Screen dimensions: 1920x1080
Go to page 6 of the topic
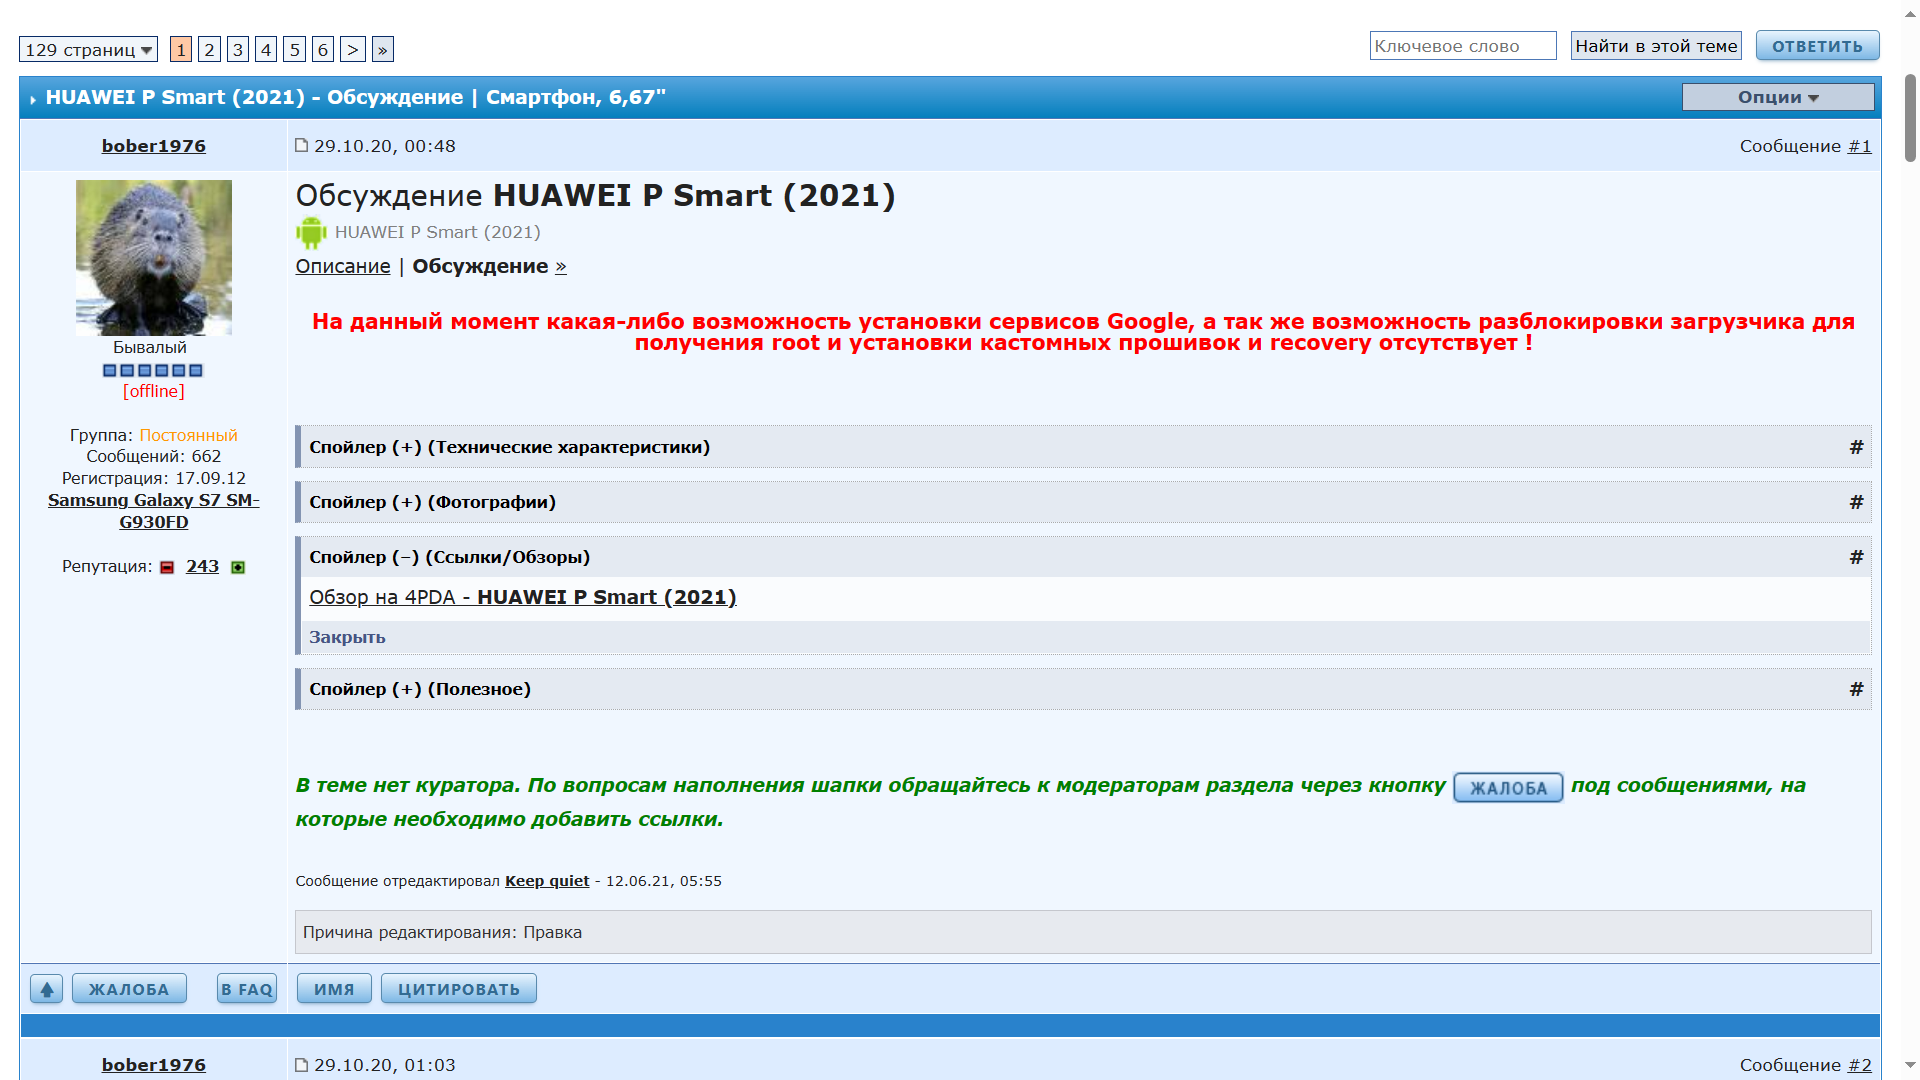(322, 49)
